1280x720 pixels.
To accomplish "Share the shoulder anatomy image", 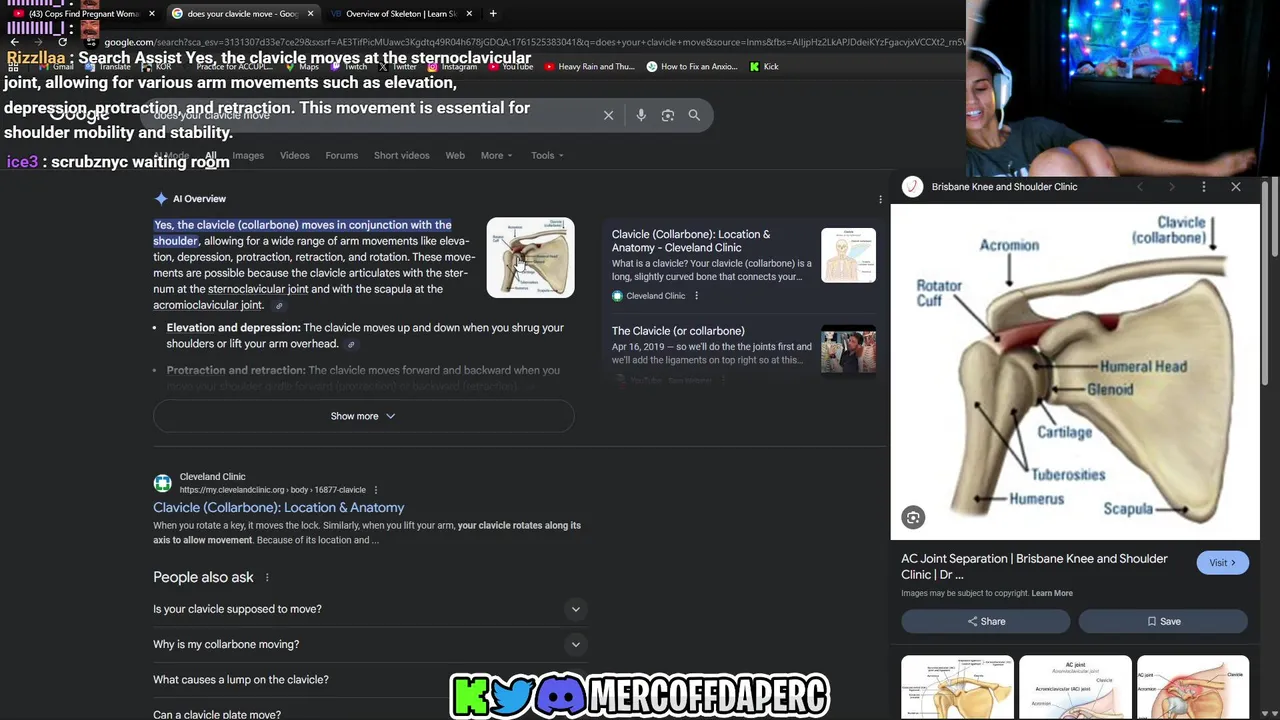I will [986, 621].
